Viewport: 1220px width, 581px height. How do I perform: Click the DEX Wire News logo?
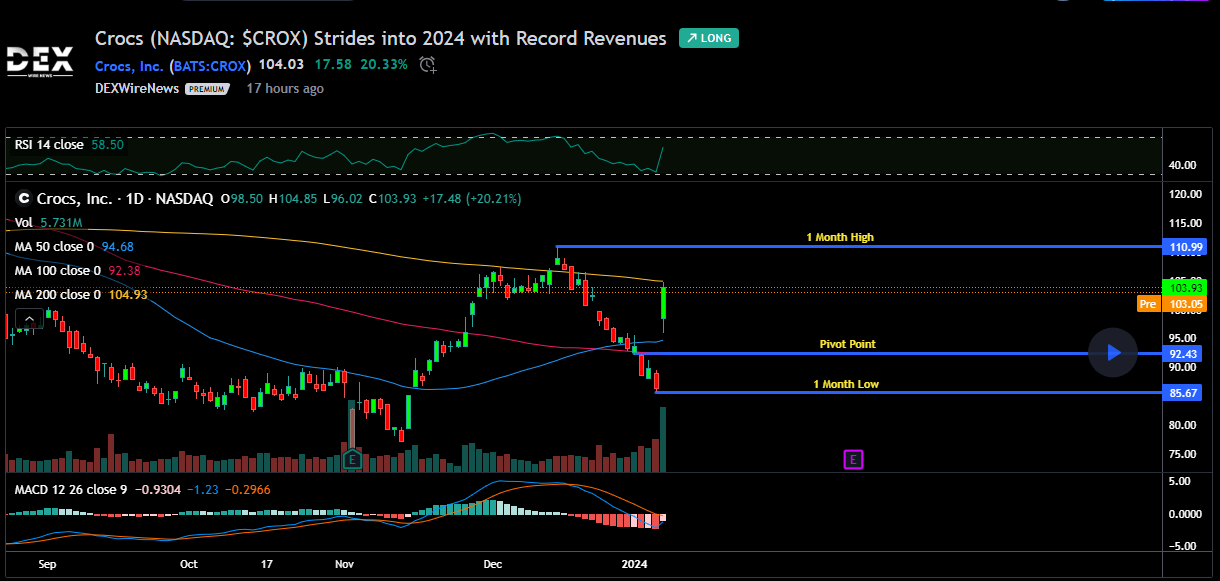point(40,61)
